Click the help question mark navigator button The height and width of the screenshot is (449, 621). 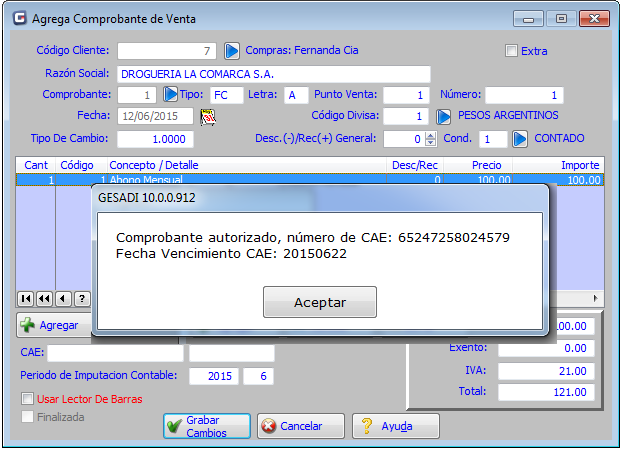[x=82, y=298]
